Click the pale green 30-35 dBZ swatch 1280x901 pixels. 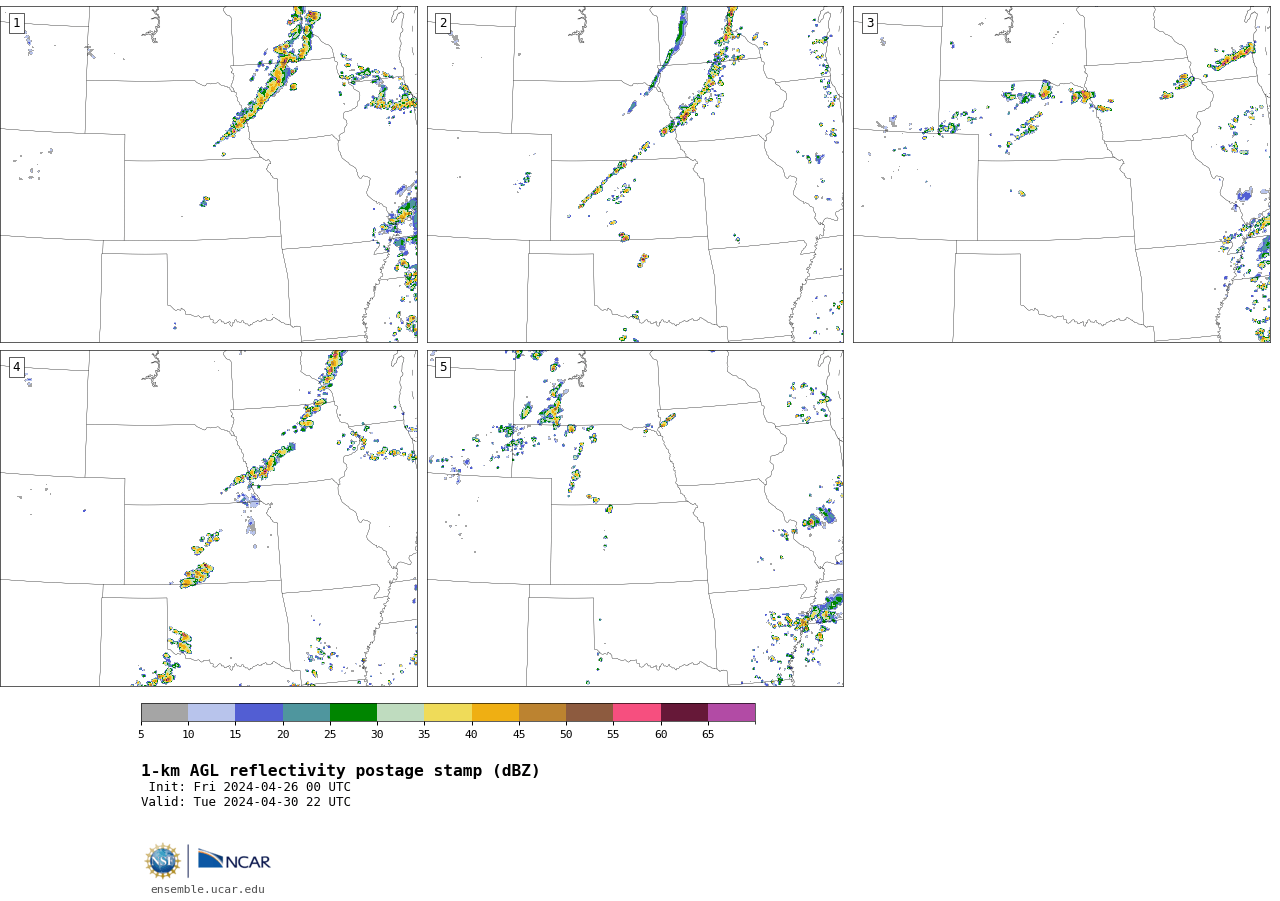401,713
